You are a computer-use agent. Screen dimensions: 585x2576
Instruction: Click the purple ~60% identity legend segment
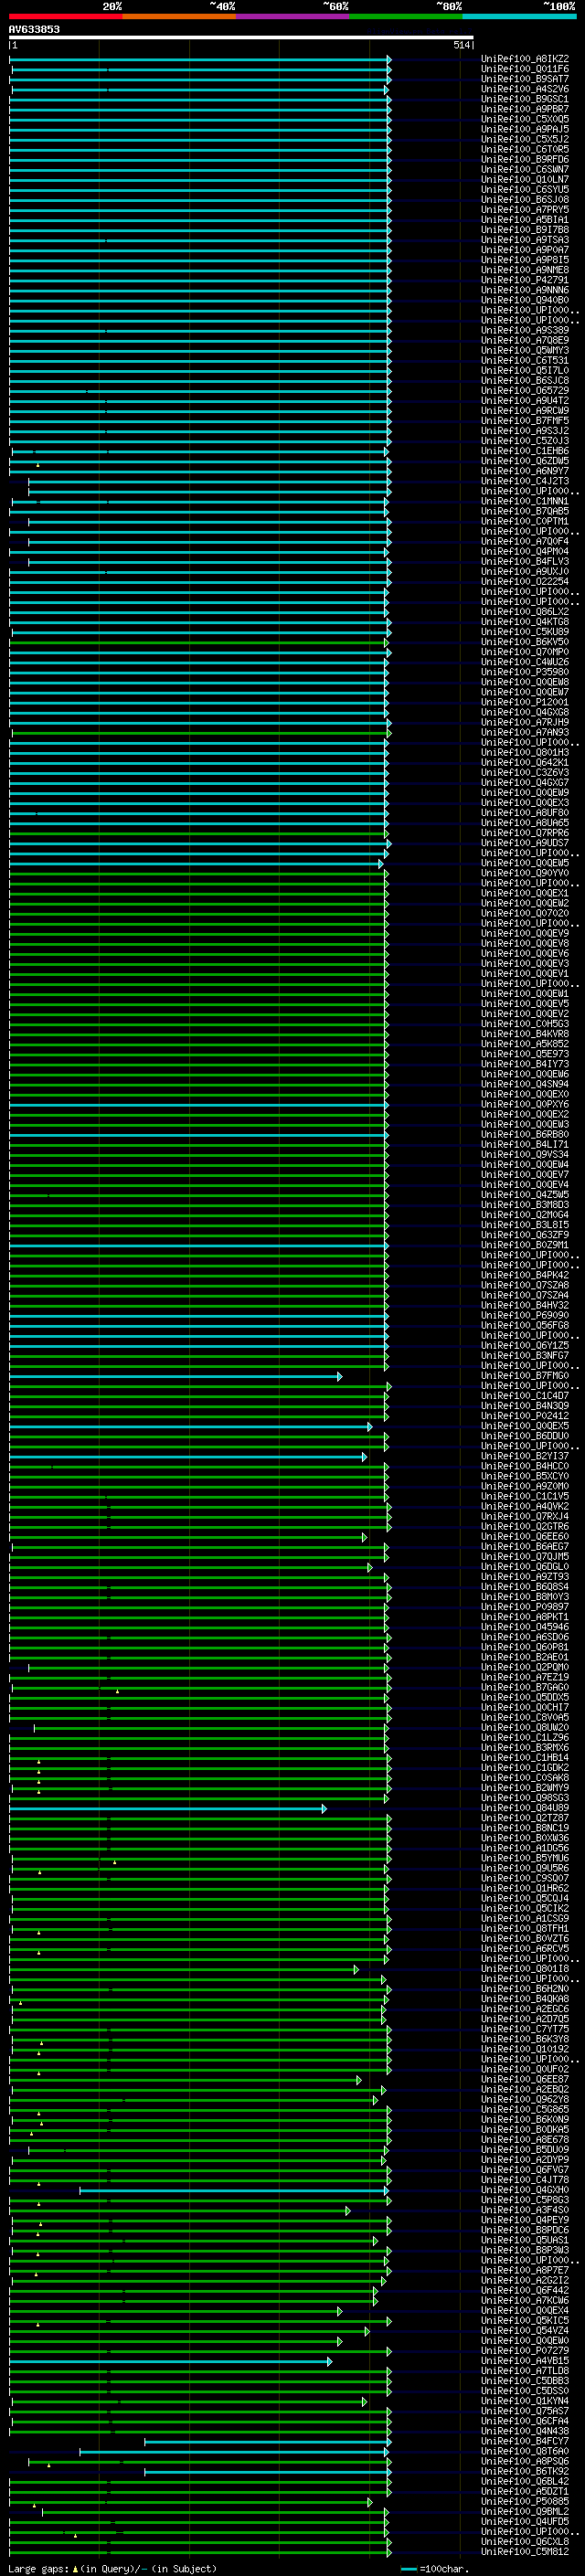click(x=292, y=16)
